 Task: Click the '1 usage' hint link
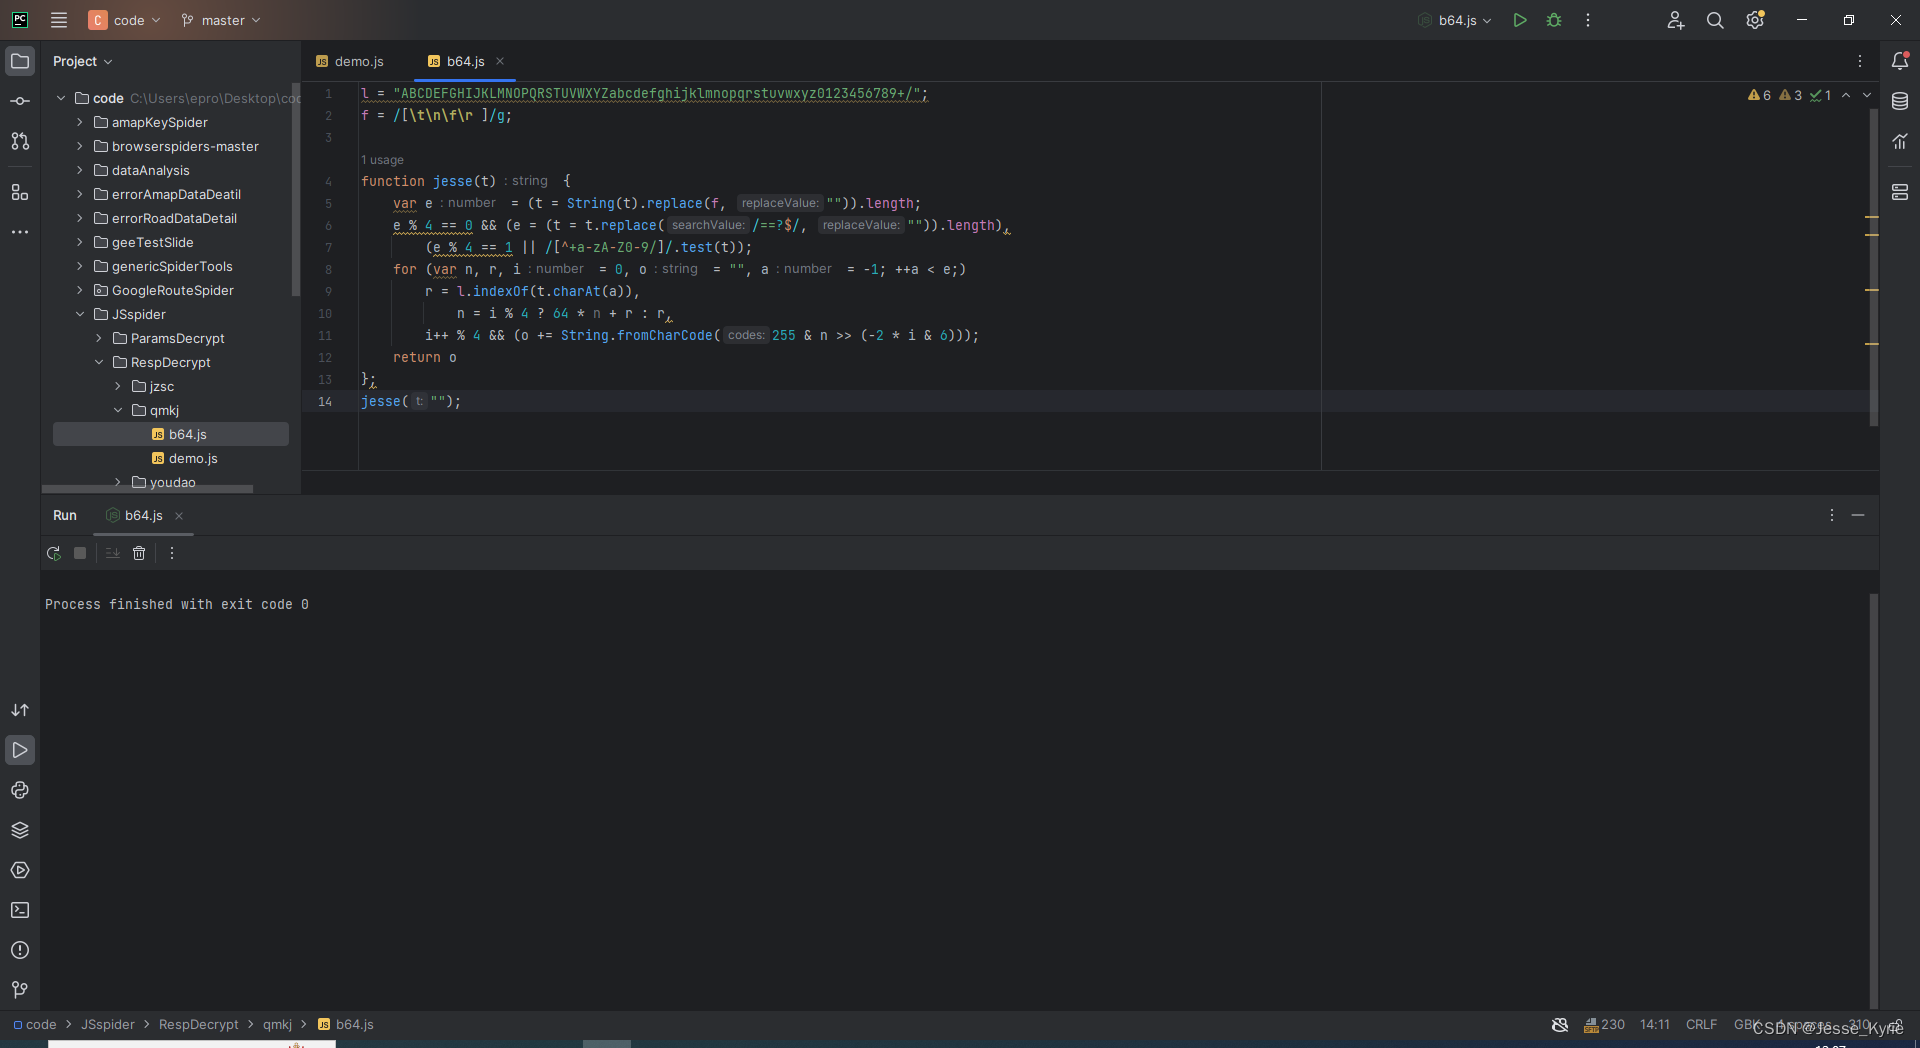click(383, 160)
